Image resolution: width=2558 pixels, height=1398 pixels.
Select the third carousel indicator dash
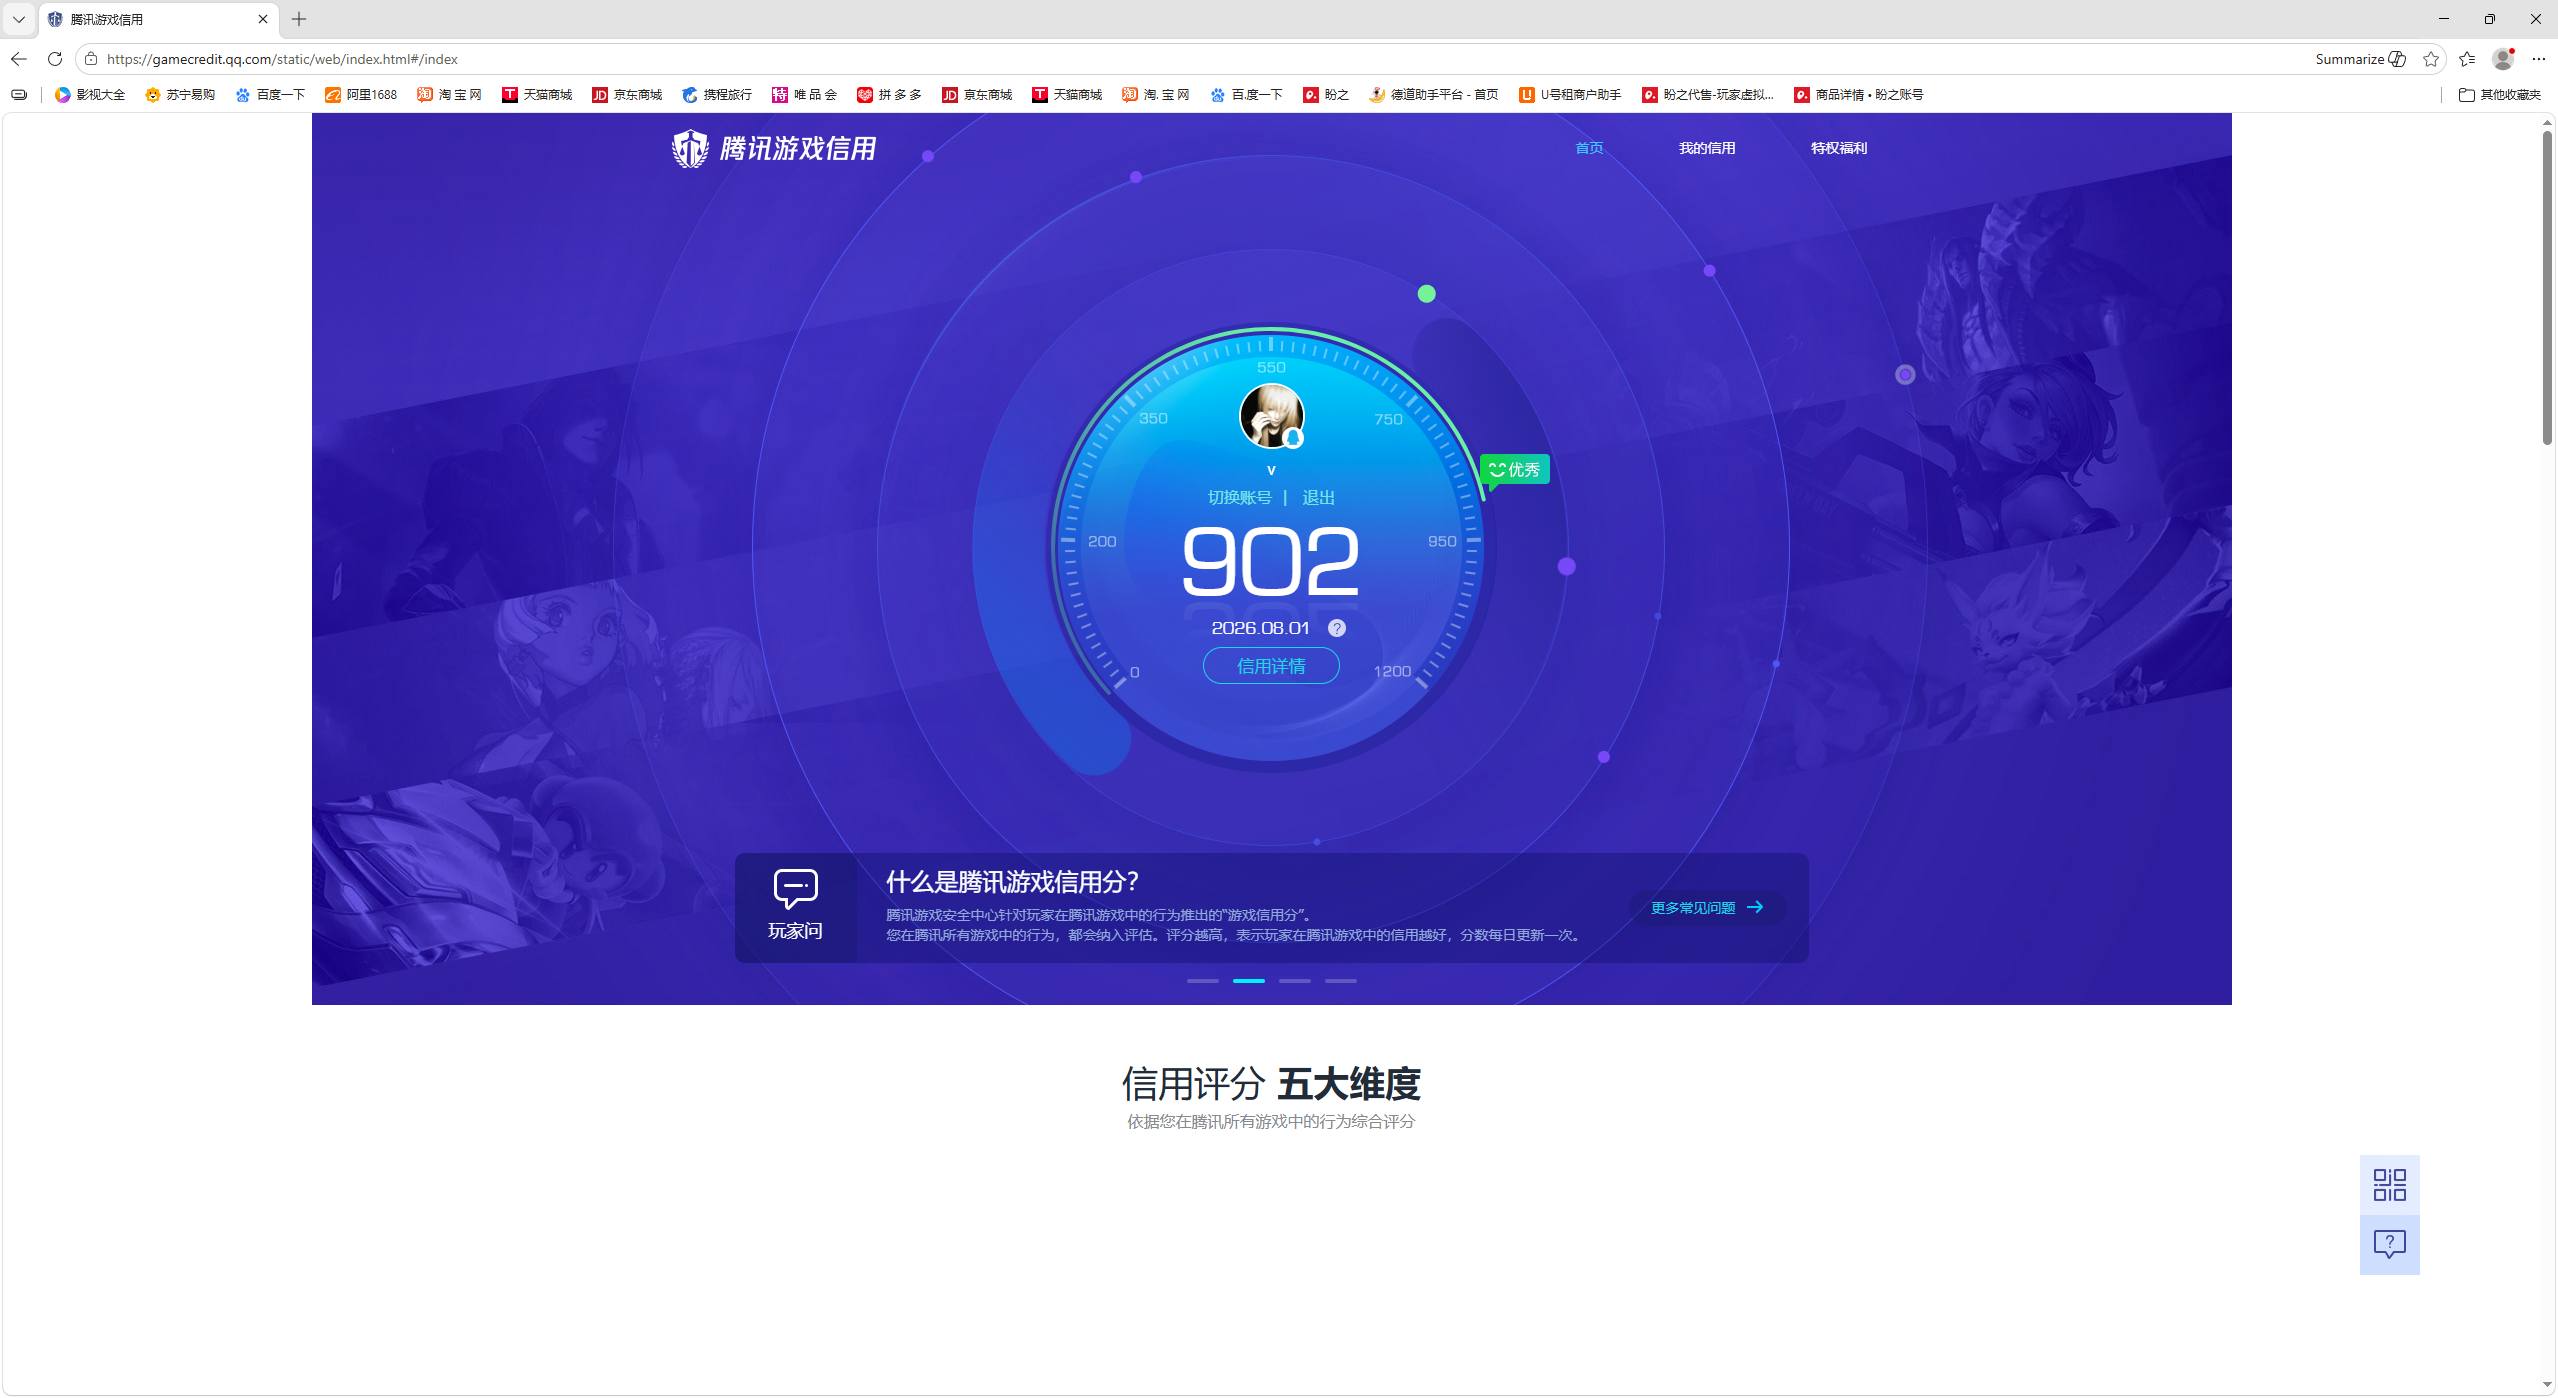pyautogui.click(x=1294, y=981)
